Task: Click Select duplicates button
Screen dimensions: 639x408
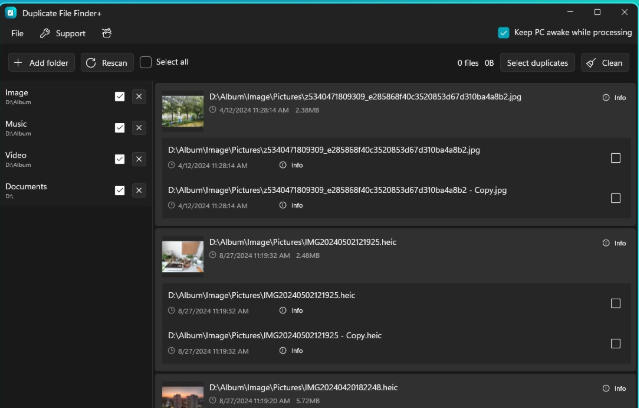Action: (x=537, y=63)
